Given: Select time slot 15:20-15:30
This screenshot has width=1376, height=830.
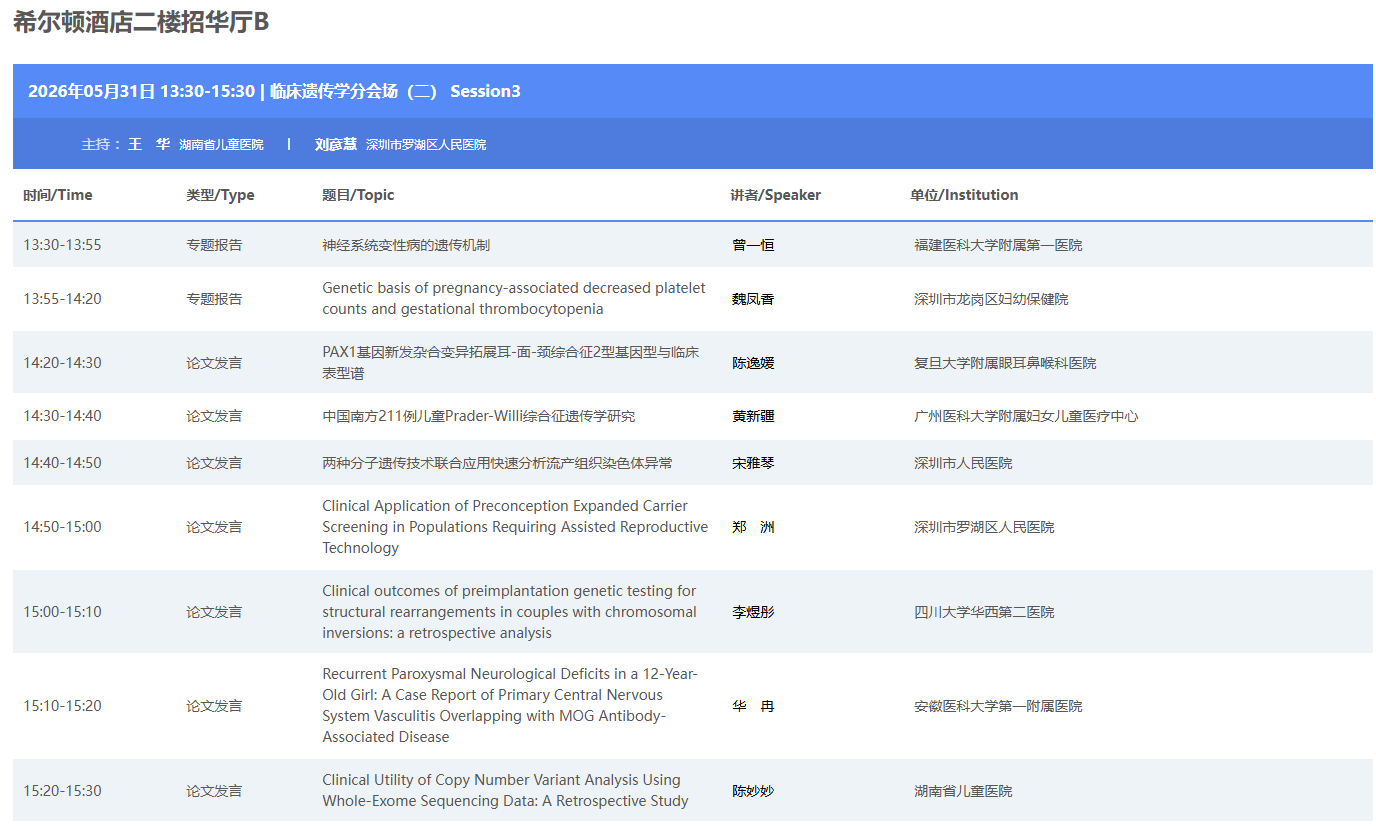Looking at the screenshot, I should coord(62,791).
